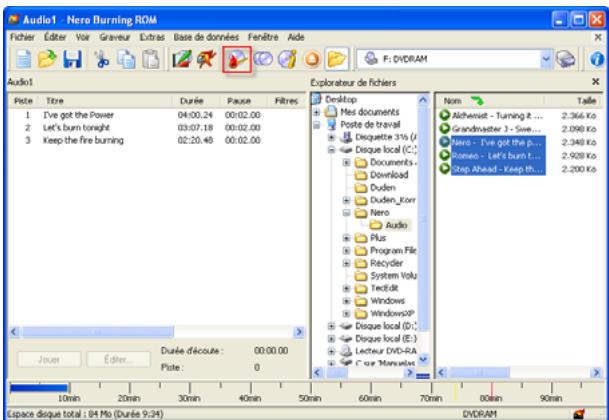This screenshot has width=609, height=420.
Task: Close the Explorateur de fichiers pane
Action: [595, 82]
